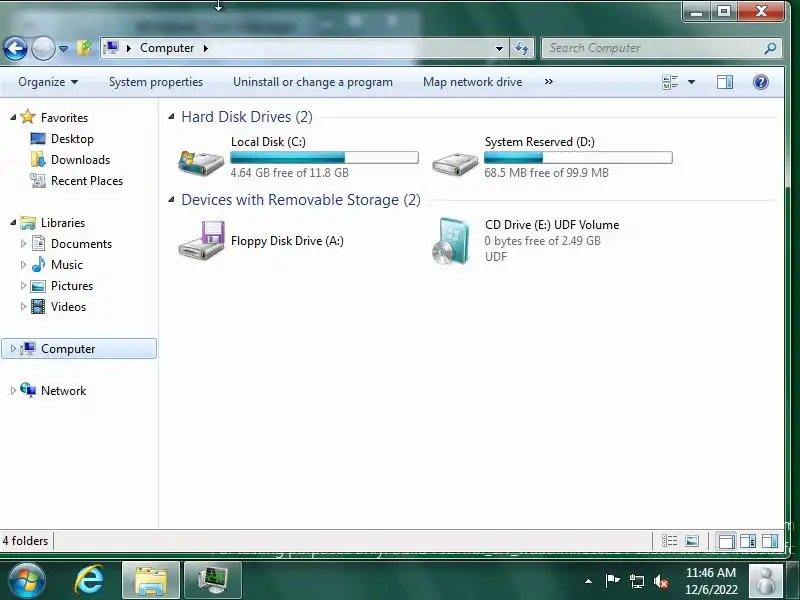Collapse the Hard Disk Drives group
Viewport: 800px width, 600px height.
click(x=171, y=117)
